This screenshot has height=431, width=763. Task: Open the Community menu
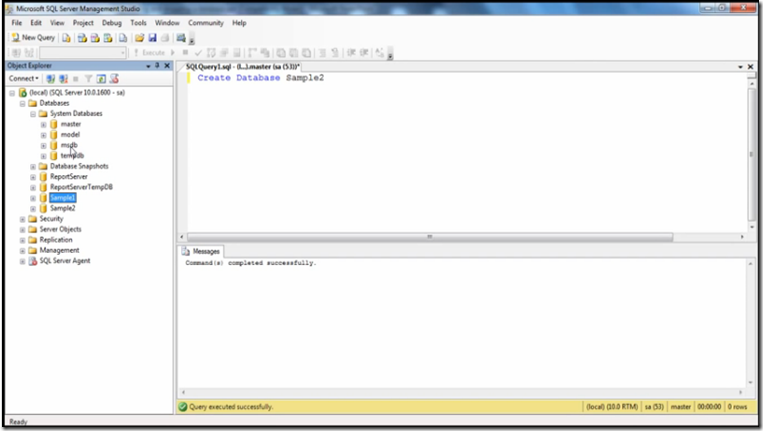pos(206,23)
